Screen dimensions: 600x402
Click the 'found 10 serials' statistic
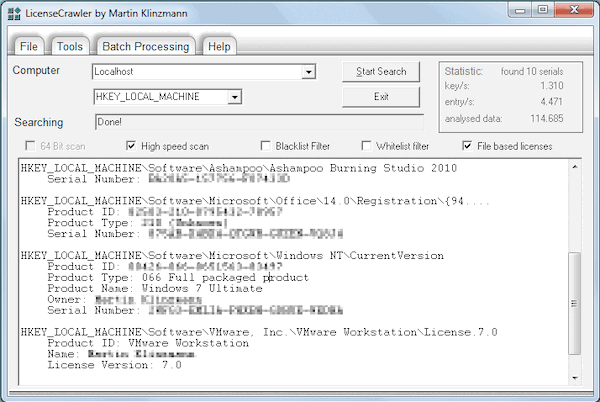(532, 72)
